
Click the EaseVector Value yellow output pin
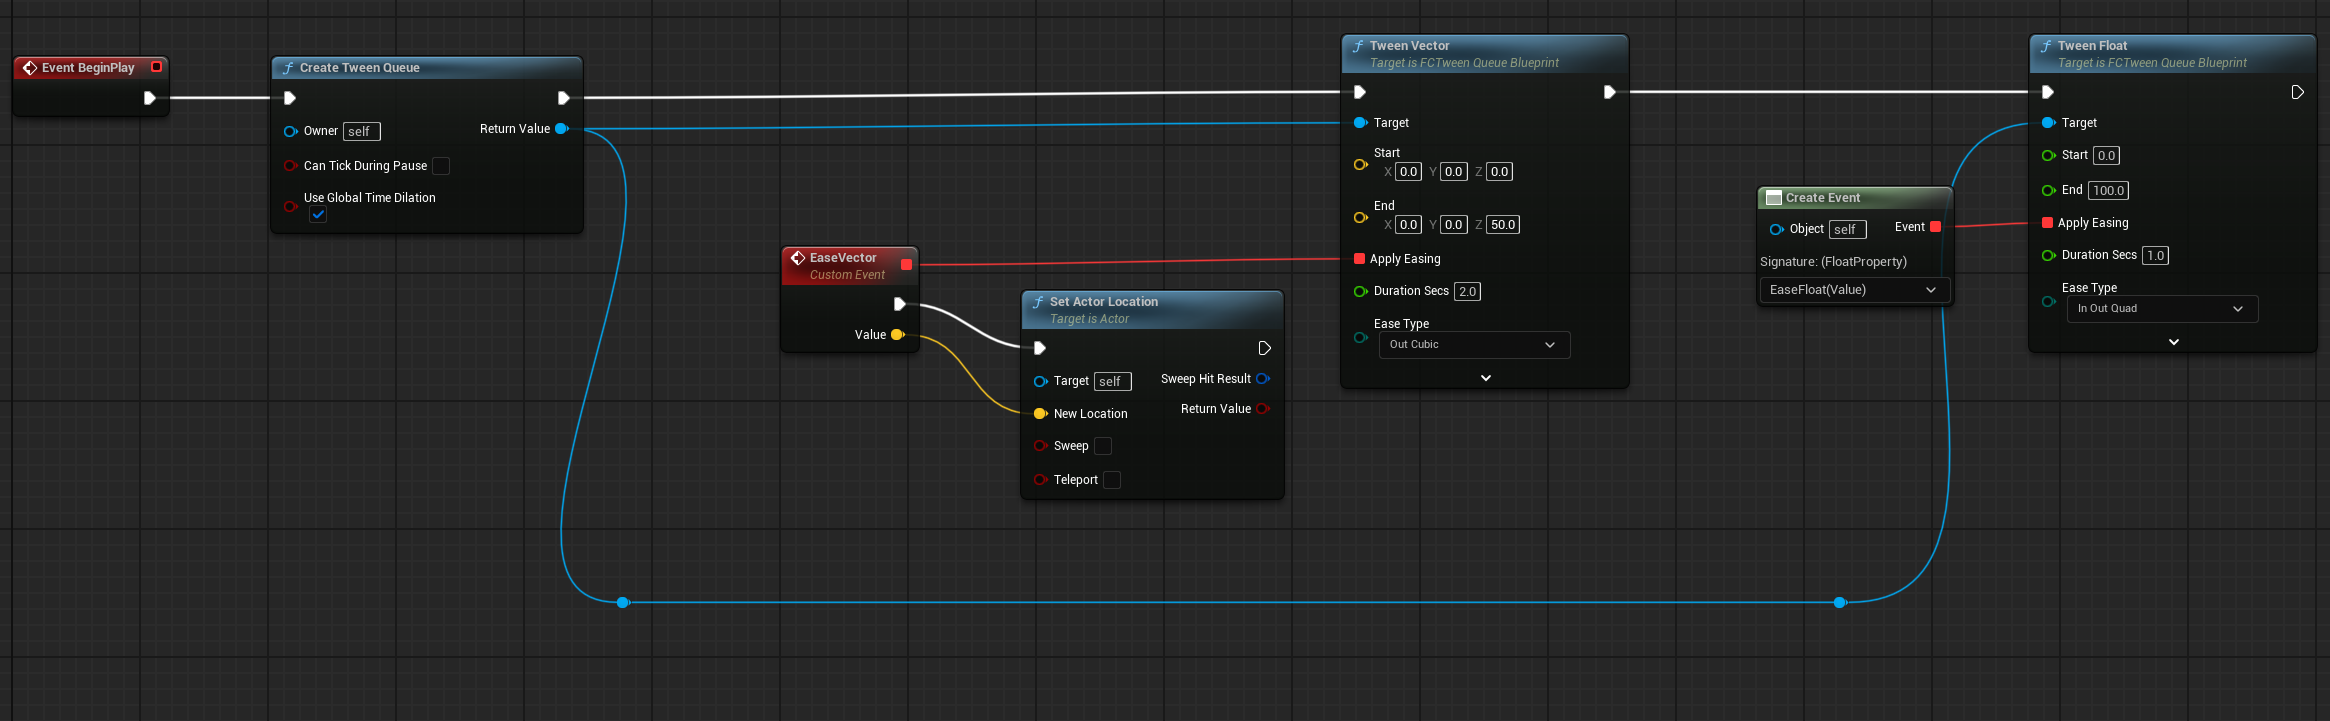pyautogui.click(x=897, y=335)
